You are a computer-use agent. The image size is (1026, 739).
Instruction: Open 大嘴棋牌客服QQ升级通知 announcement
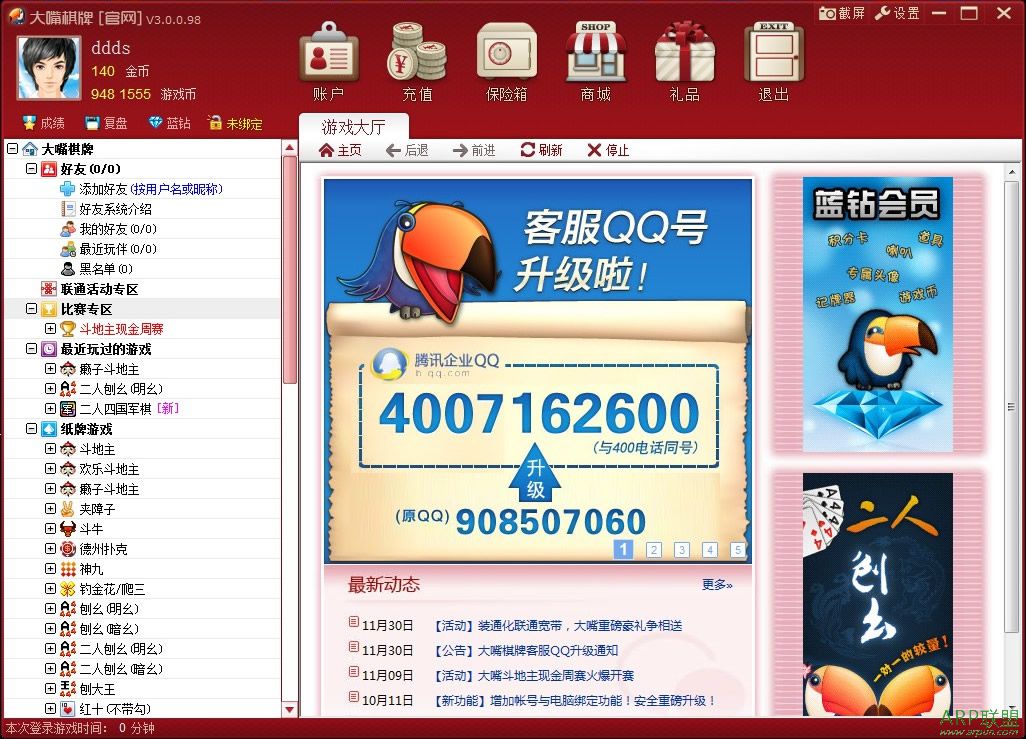[526, 650]
